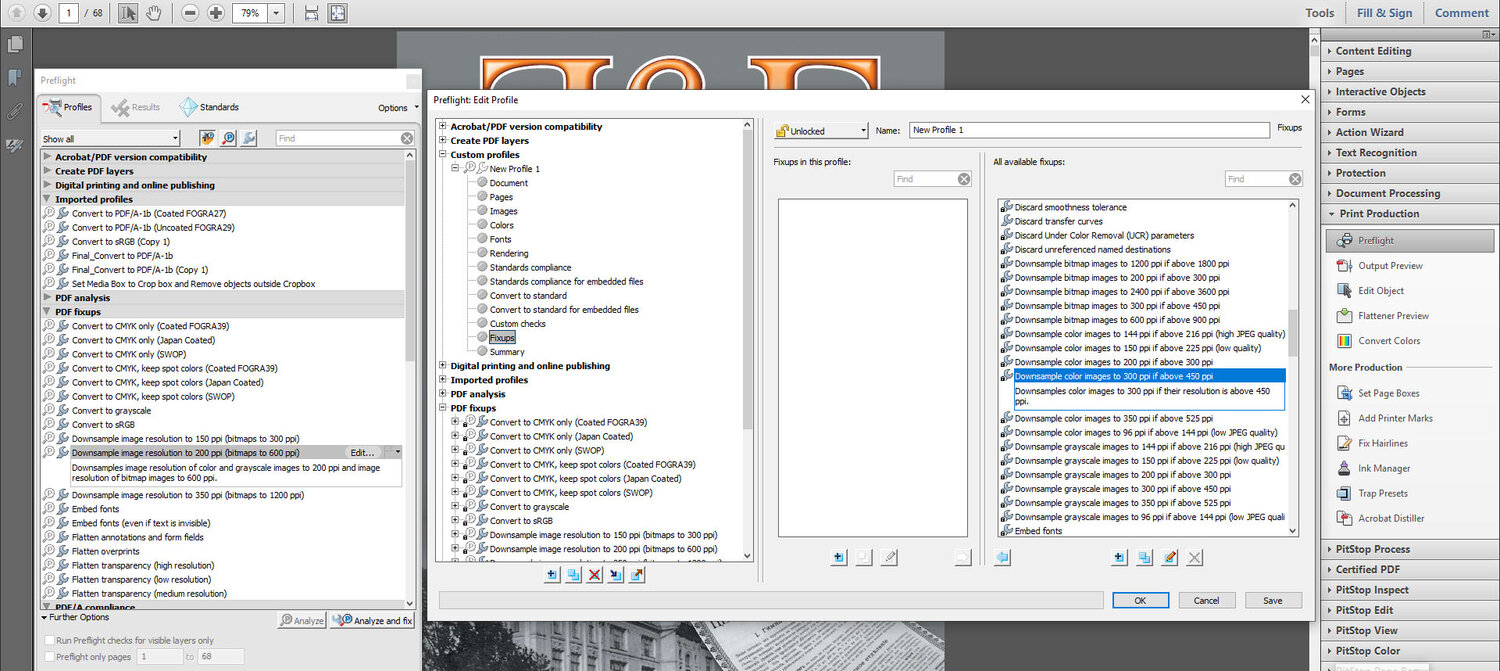Expand the Imported profiles tree node
The height and width of the screenshot is (671, 1500).
click(443, 380)
